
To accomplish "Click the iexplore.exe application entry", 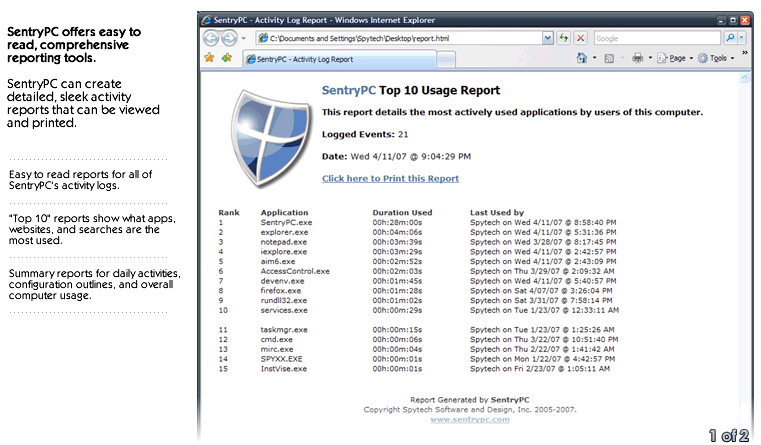I will coord(284,252).
